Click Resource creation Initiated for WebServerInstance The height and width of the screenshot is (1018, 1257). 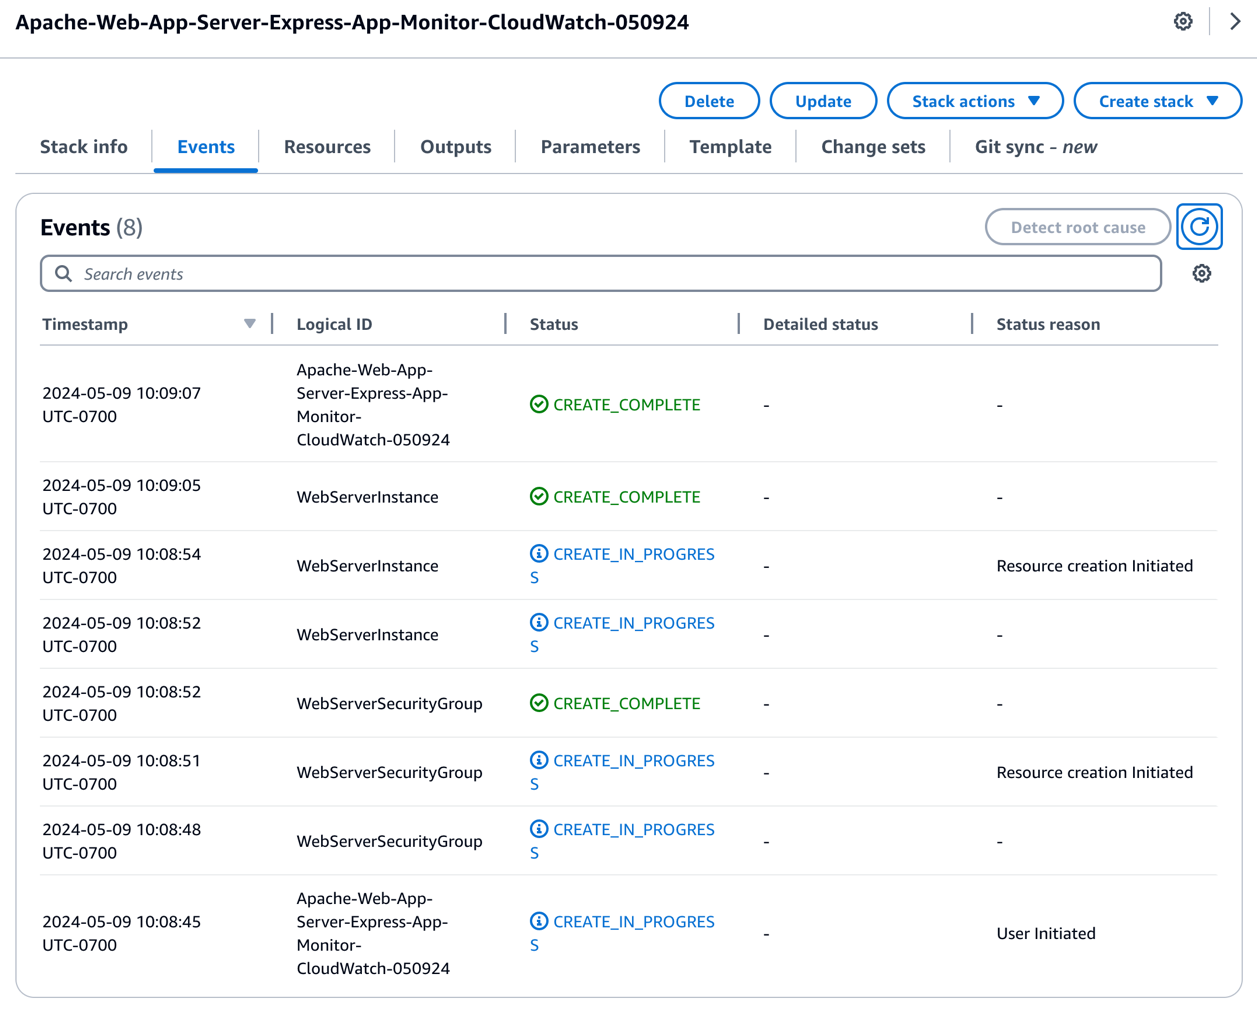pos(1094,565)
